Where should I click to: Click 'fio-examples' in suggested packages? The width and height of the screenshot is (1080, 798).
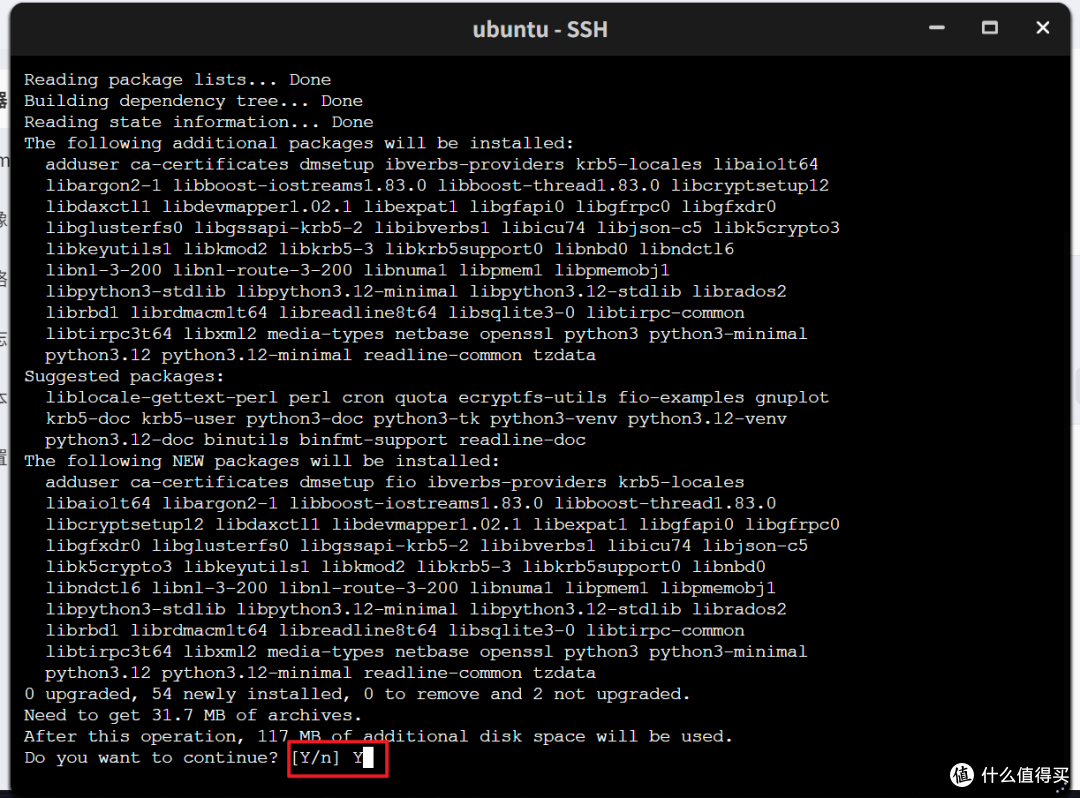681,398
